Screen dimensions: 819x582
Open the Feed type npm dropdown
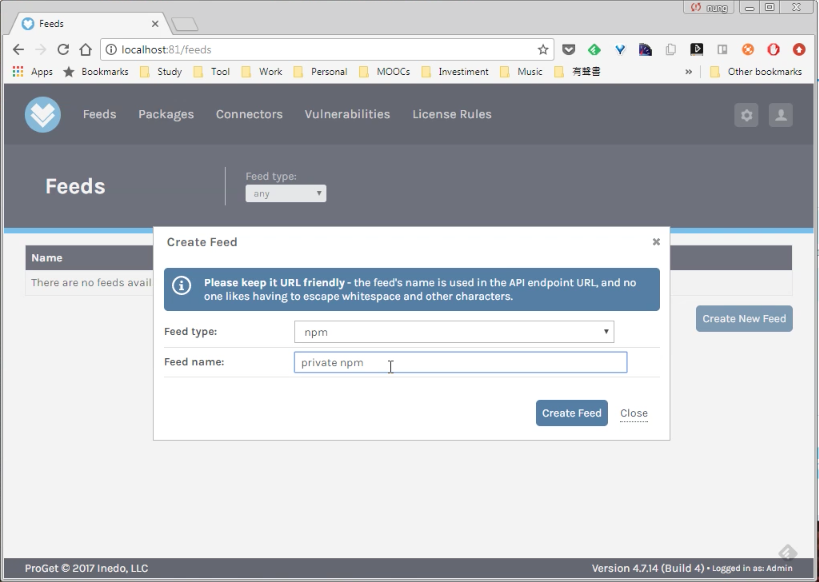pyautogui.click(x=454, y=332)
